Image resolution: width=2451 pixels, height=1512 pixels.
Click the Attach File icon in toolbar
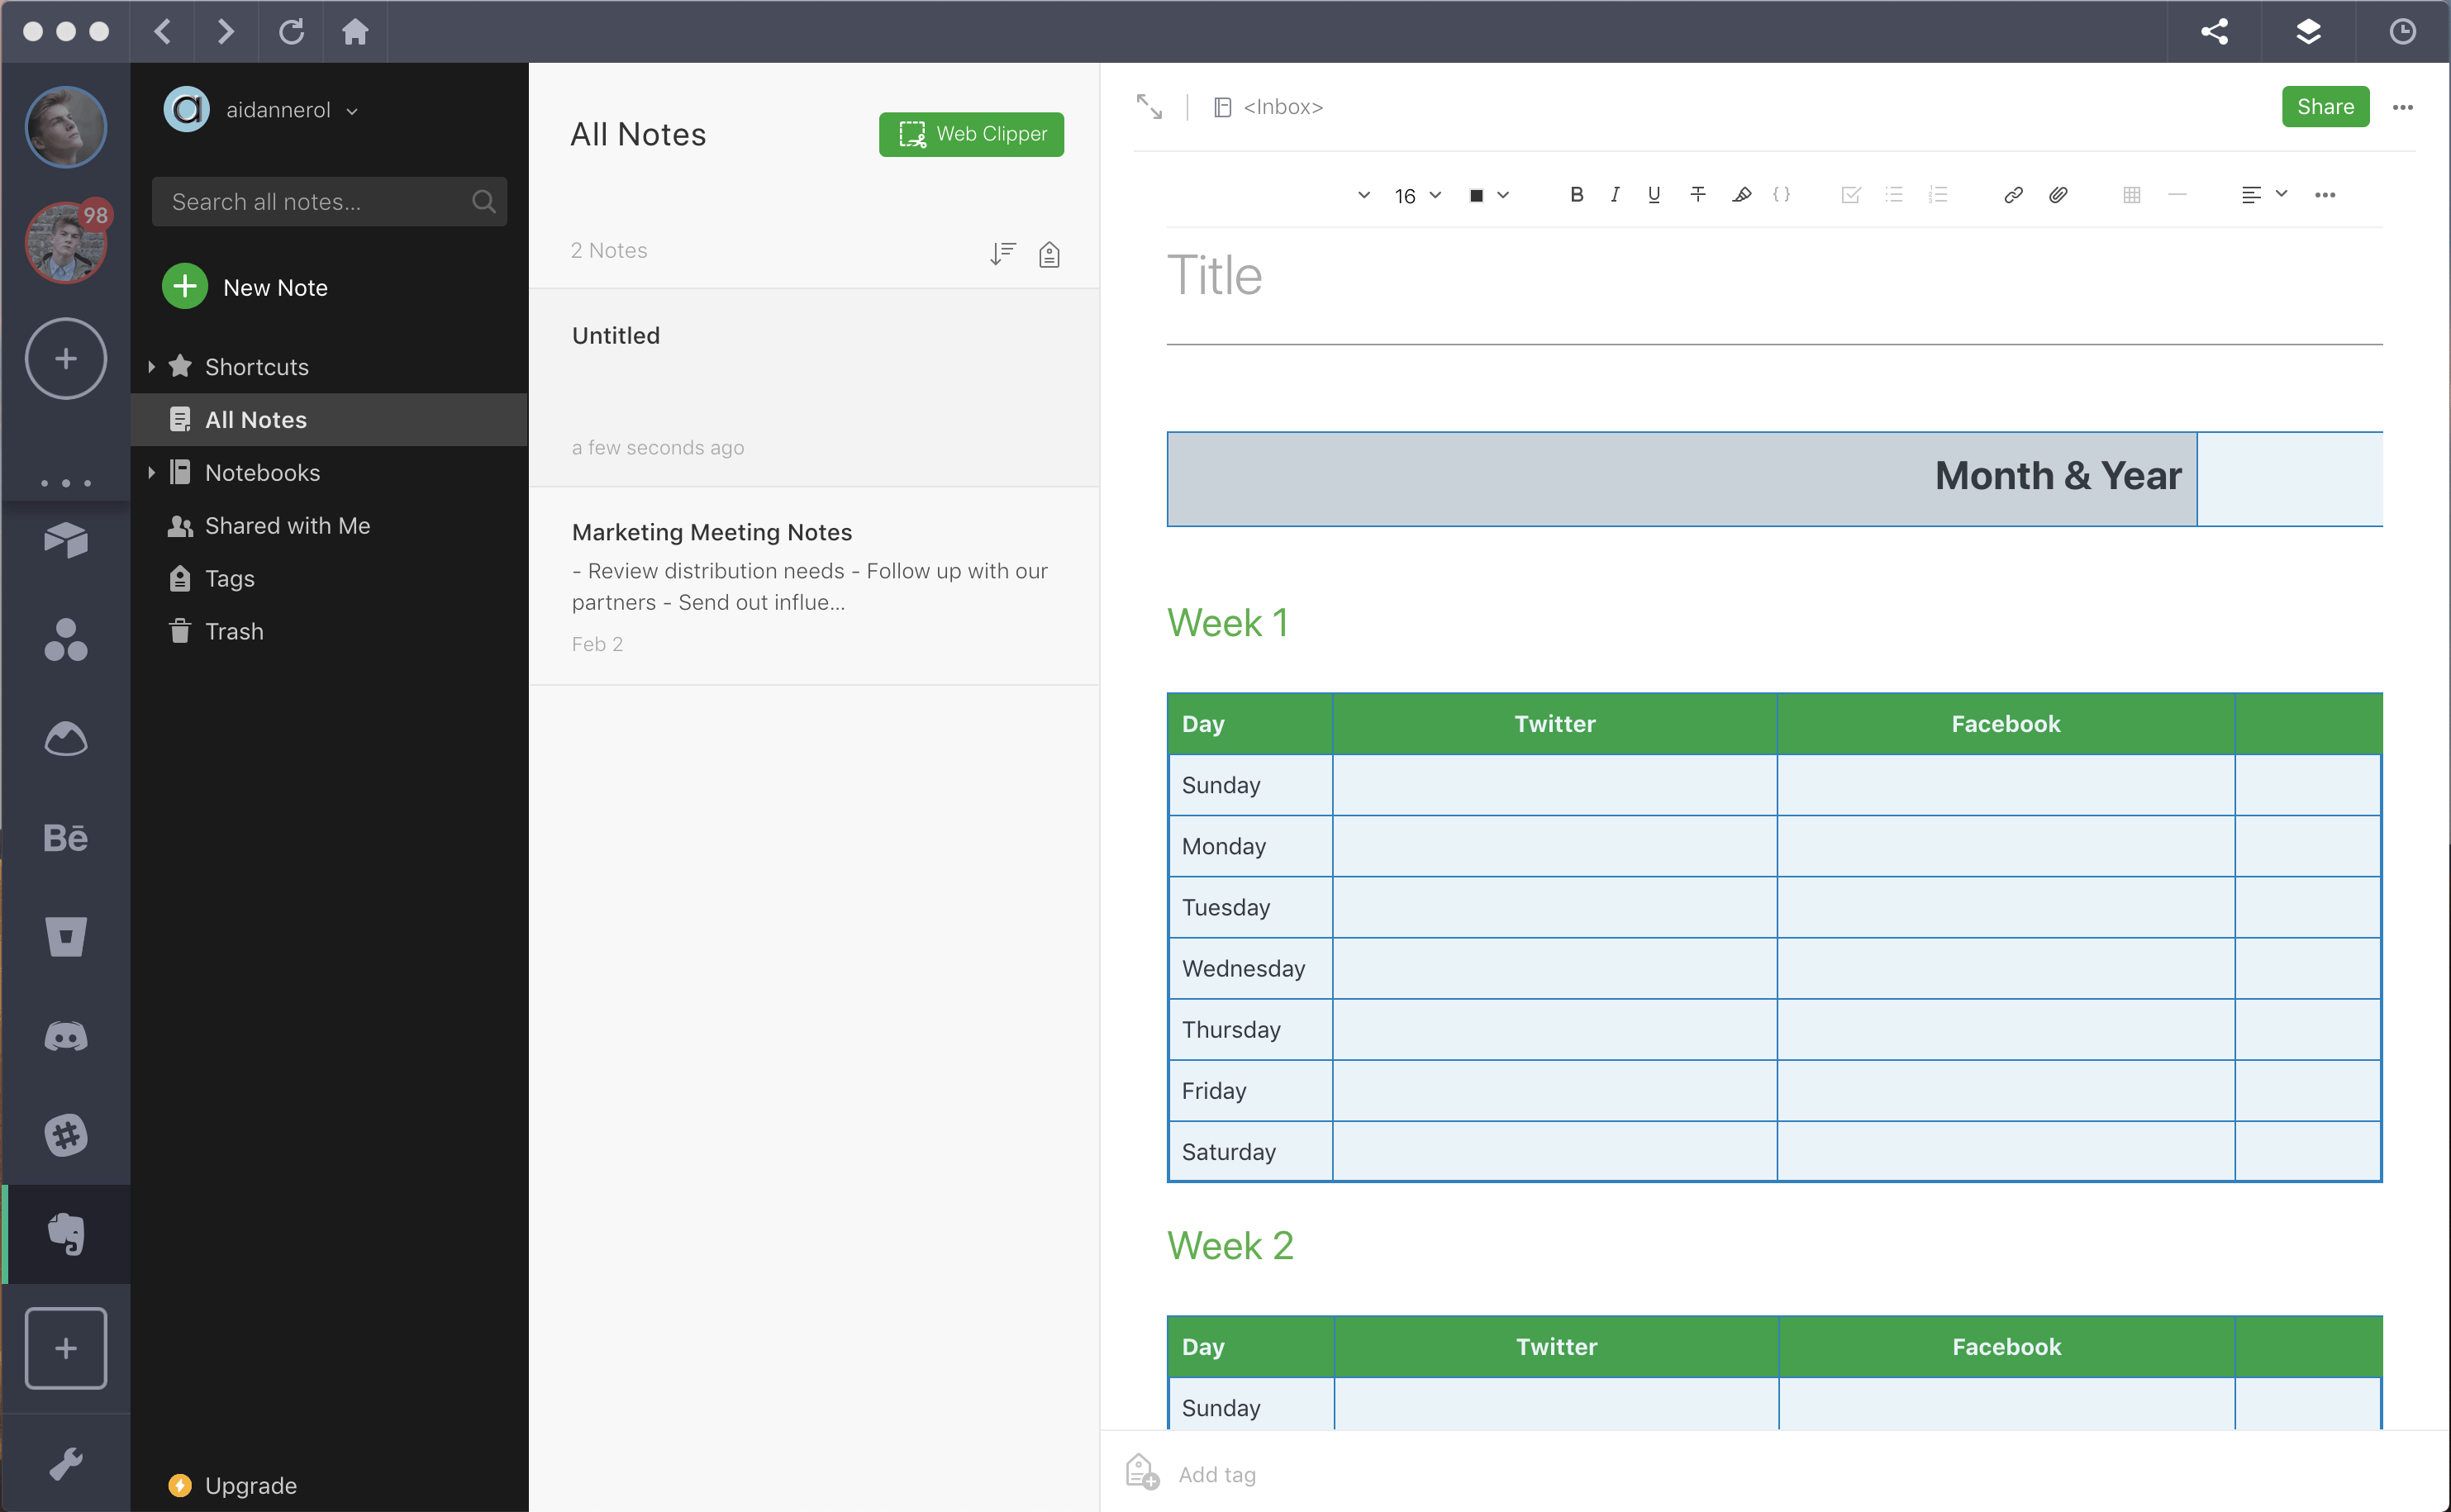(x=2058, y=194)
